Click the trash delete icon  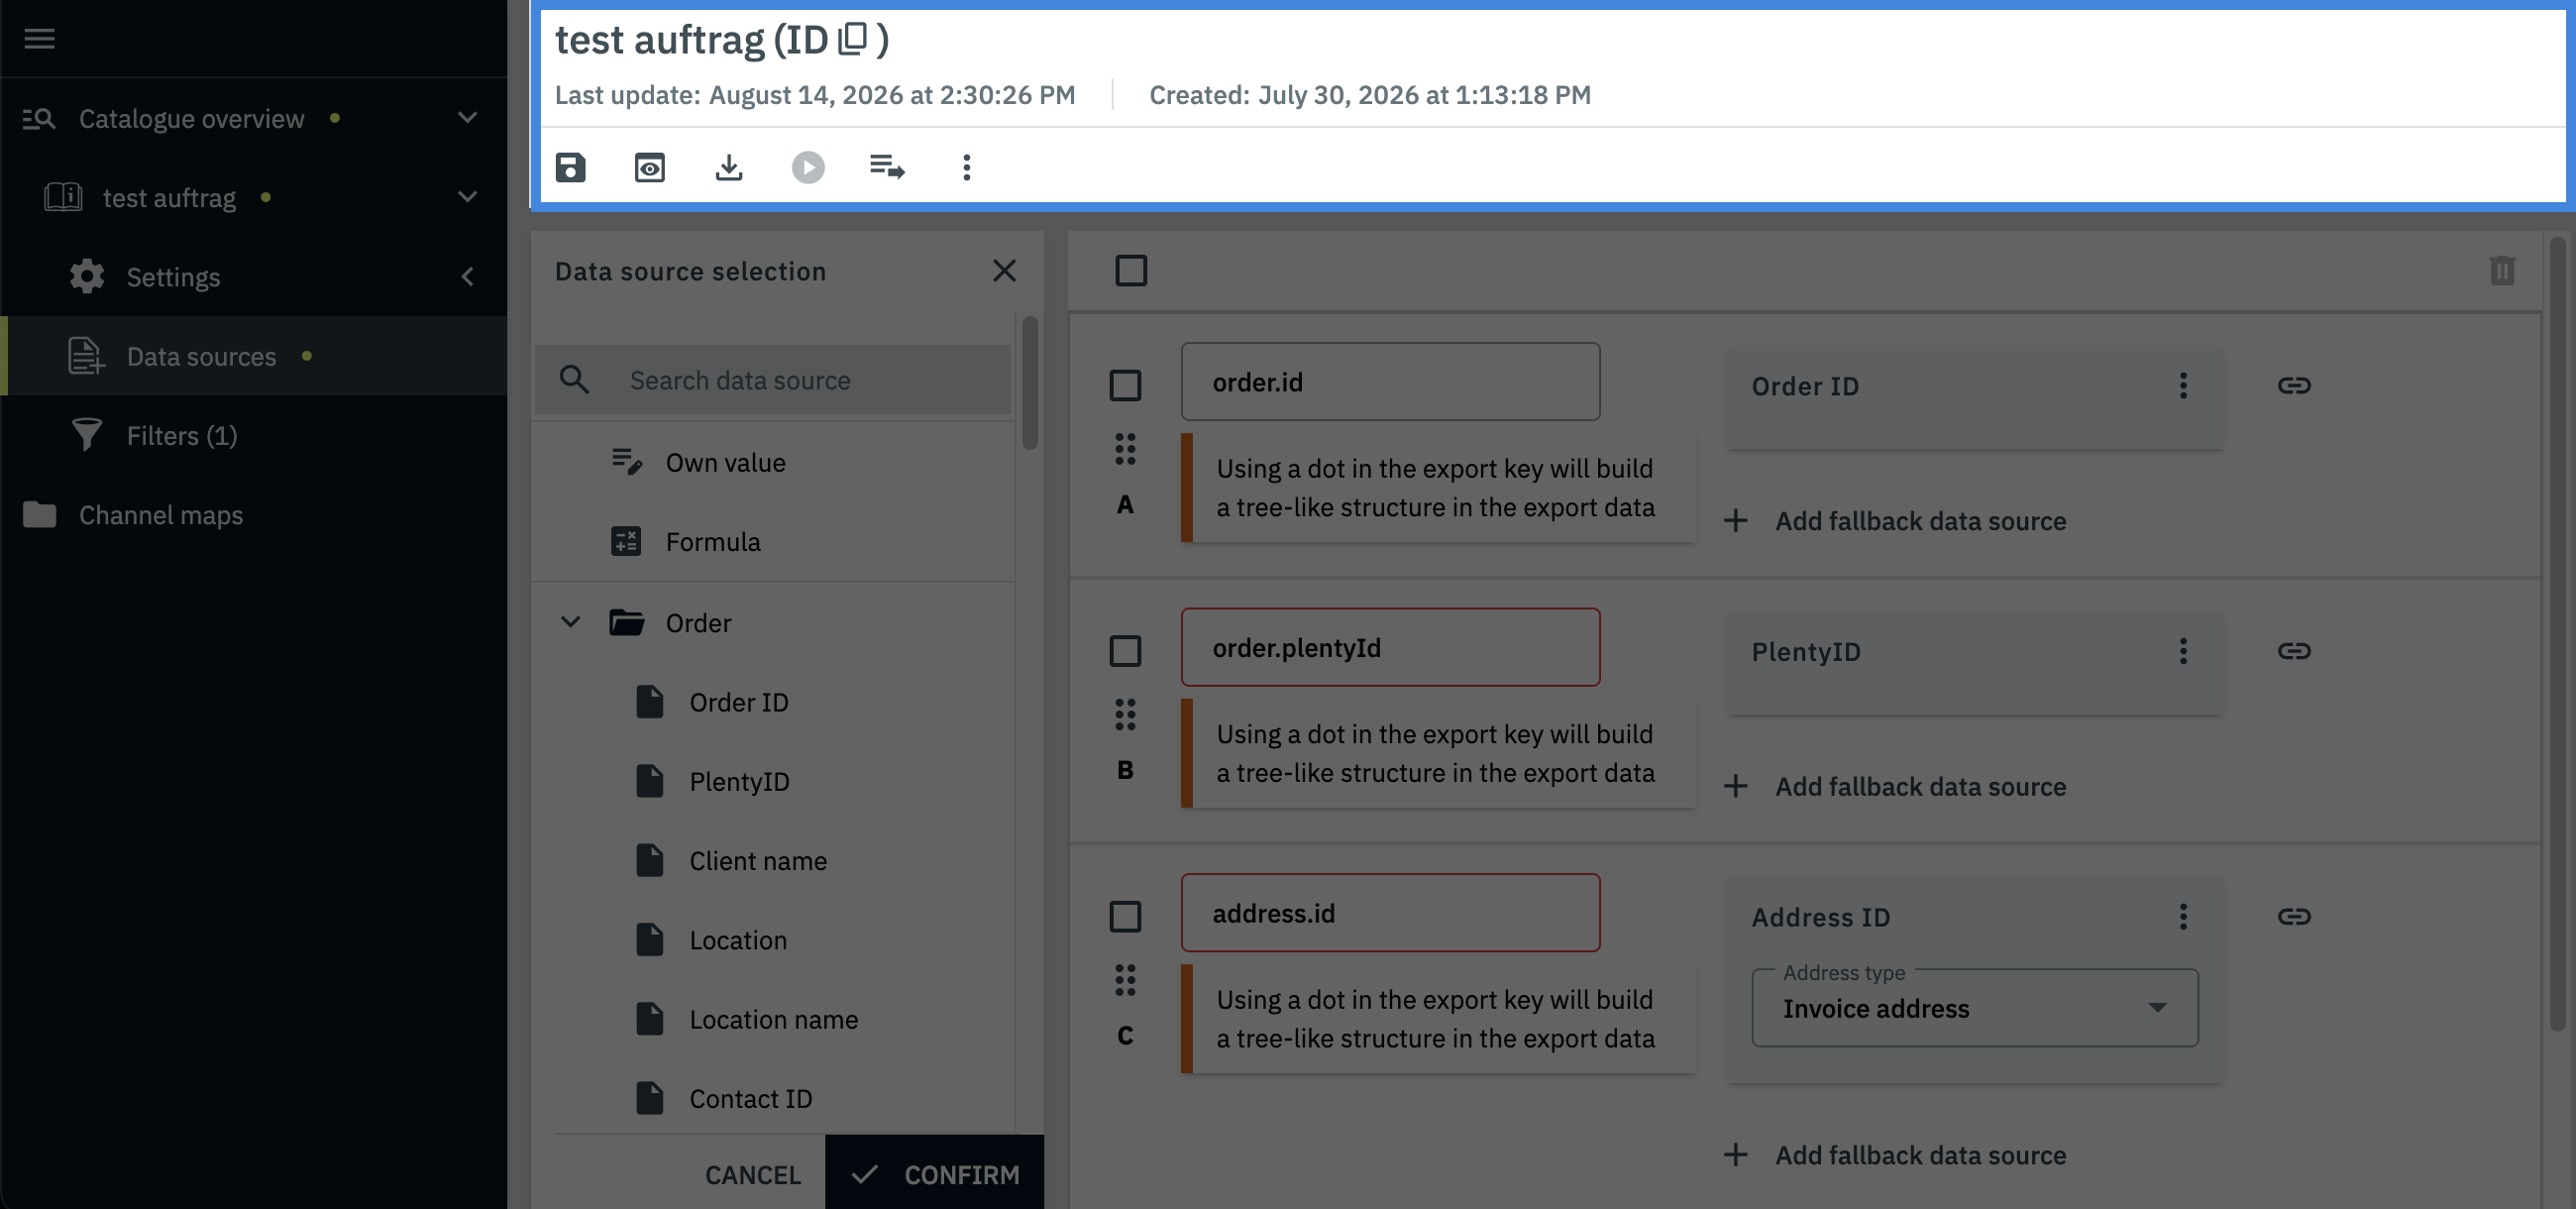[2501, 270]
